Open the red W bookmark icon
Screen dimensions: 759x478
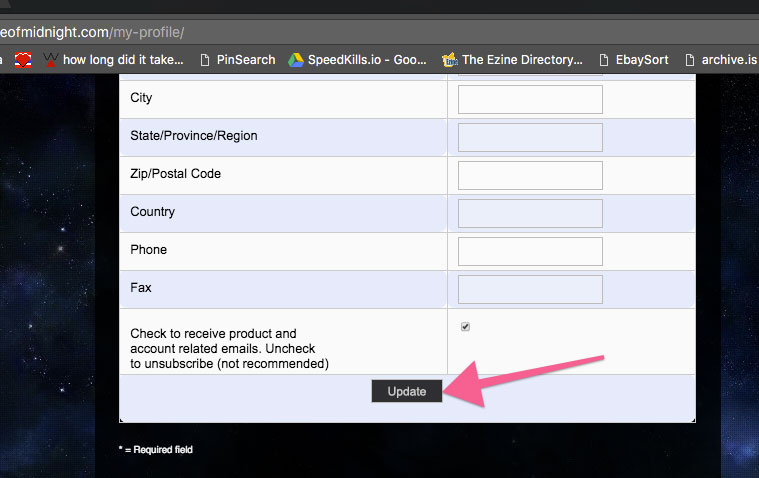click(x=50, y=60)
